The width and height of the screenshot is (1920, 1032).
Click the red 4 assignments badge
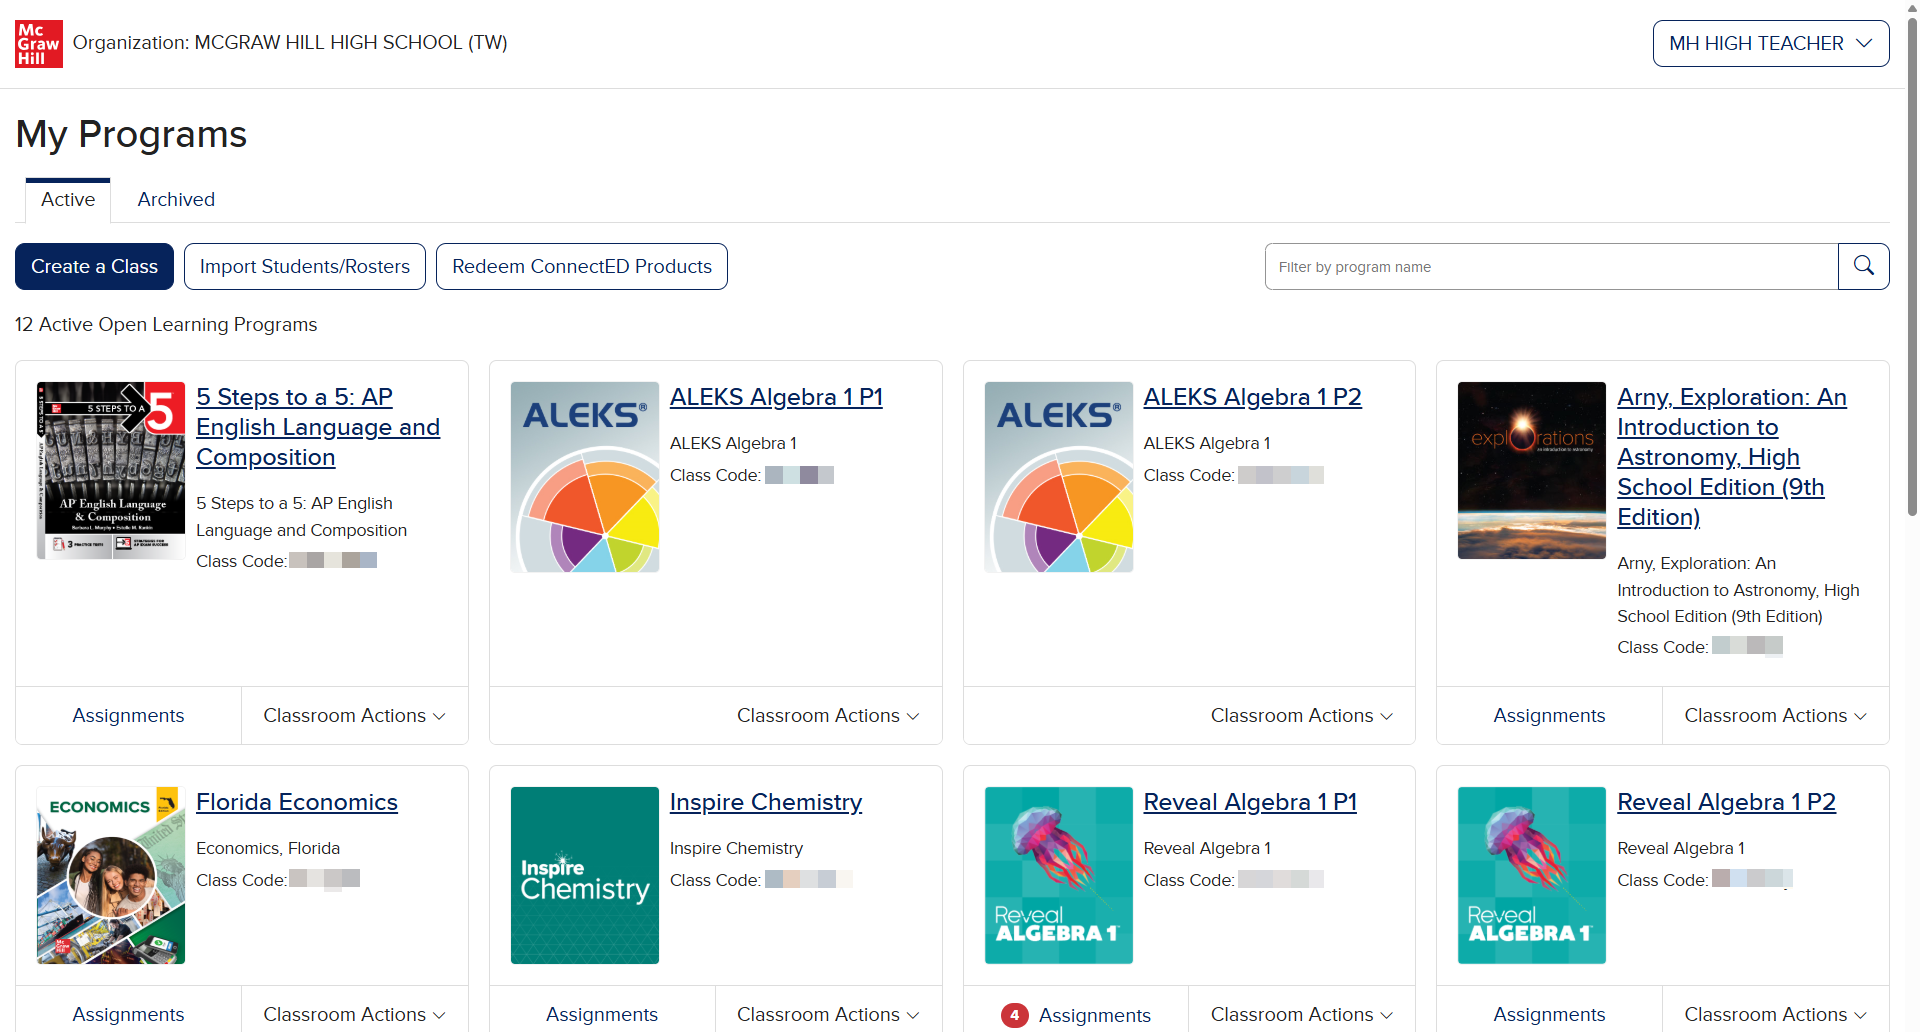[x=1014, y=1015]
